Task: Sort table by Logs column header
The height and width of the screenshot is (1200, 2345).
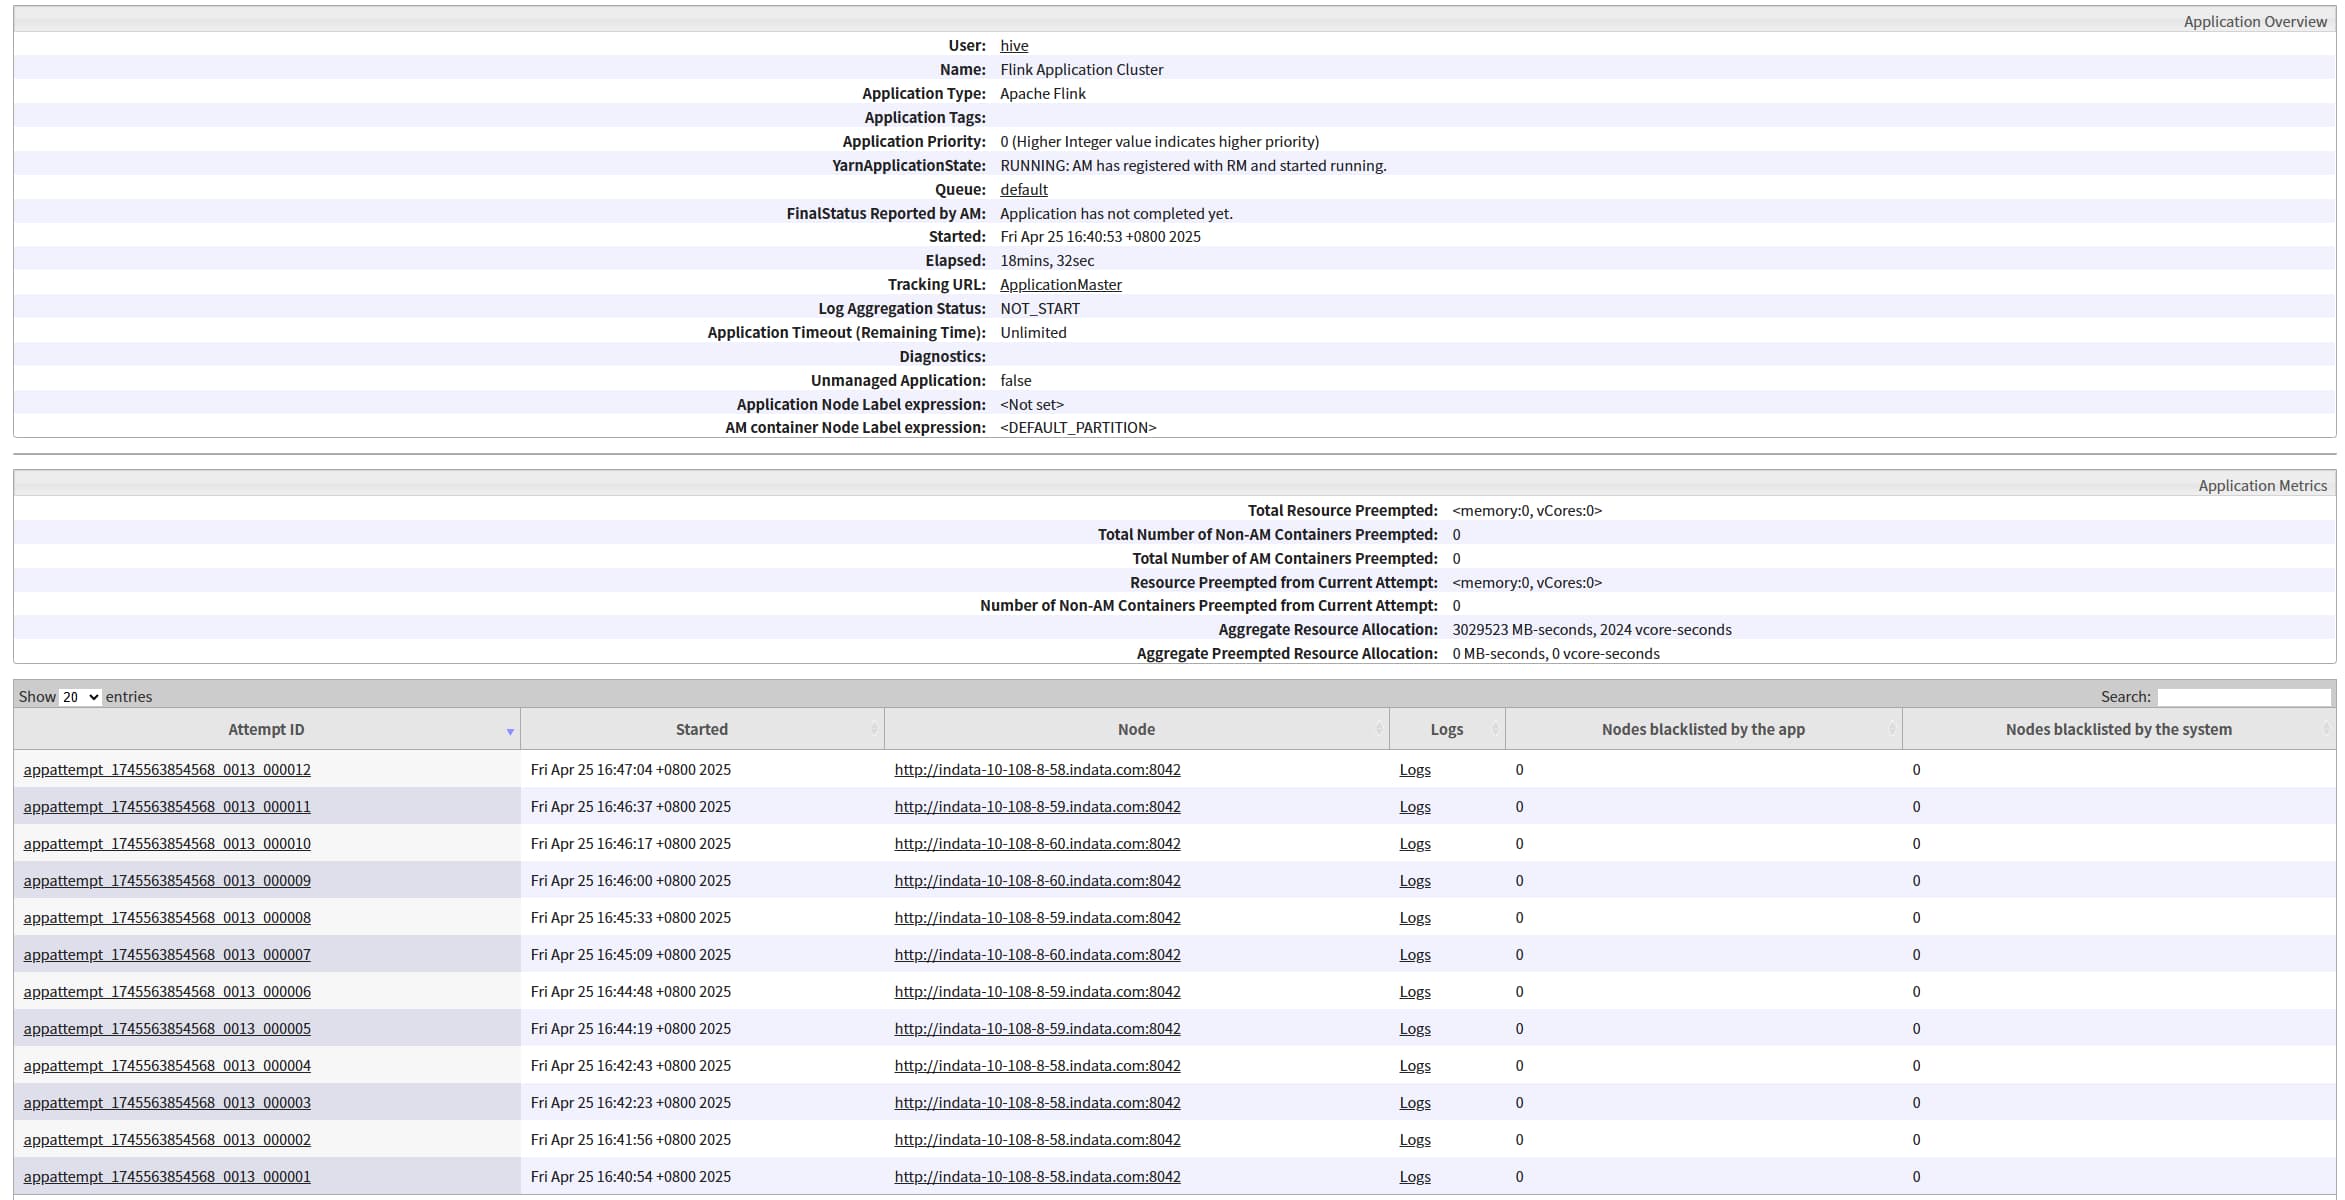Action: coord(1446,730)
